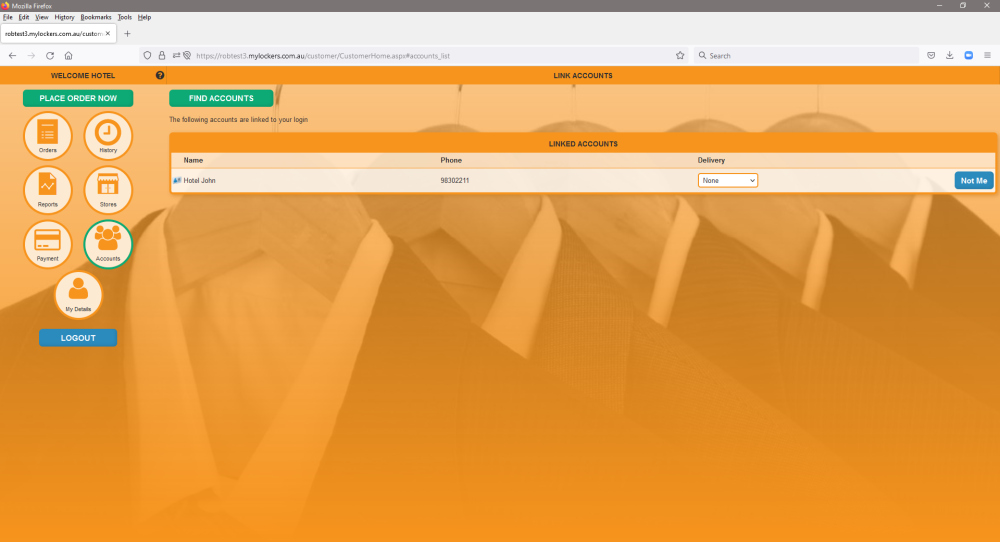The image size is (1000, 542).
Task: Open the Bookmarks menu
Action: pos(96,17)
